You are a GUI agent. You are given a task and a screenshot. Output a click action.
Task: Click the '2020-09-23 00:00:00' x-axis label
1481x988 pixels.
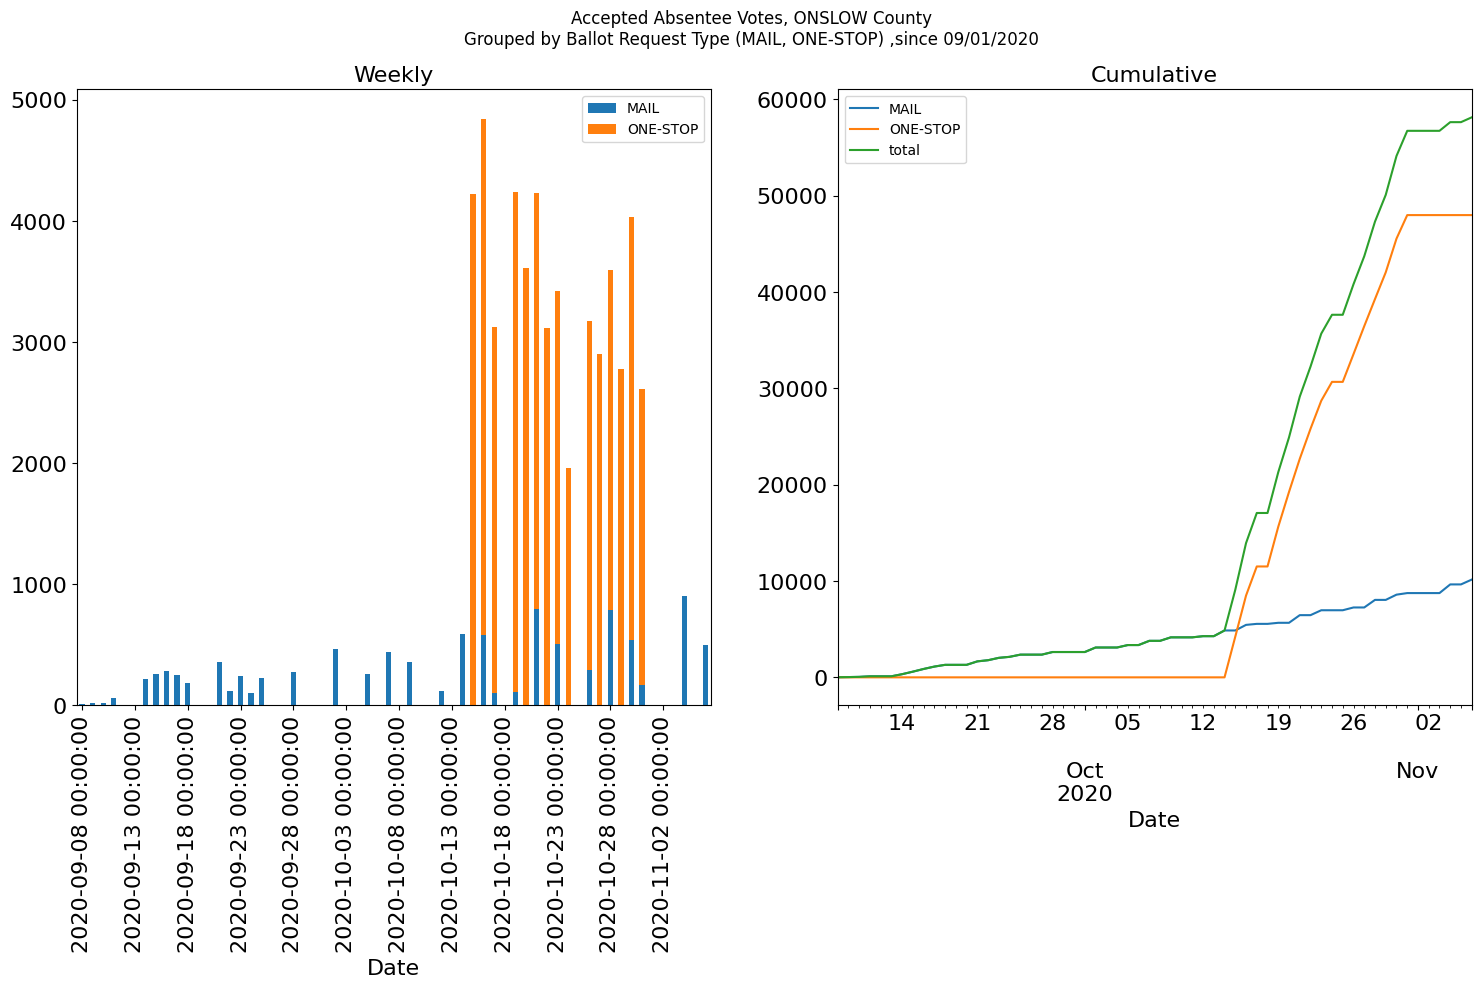(240, 833)
